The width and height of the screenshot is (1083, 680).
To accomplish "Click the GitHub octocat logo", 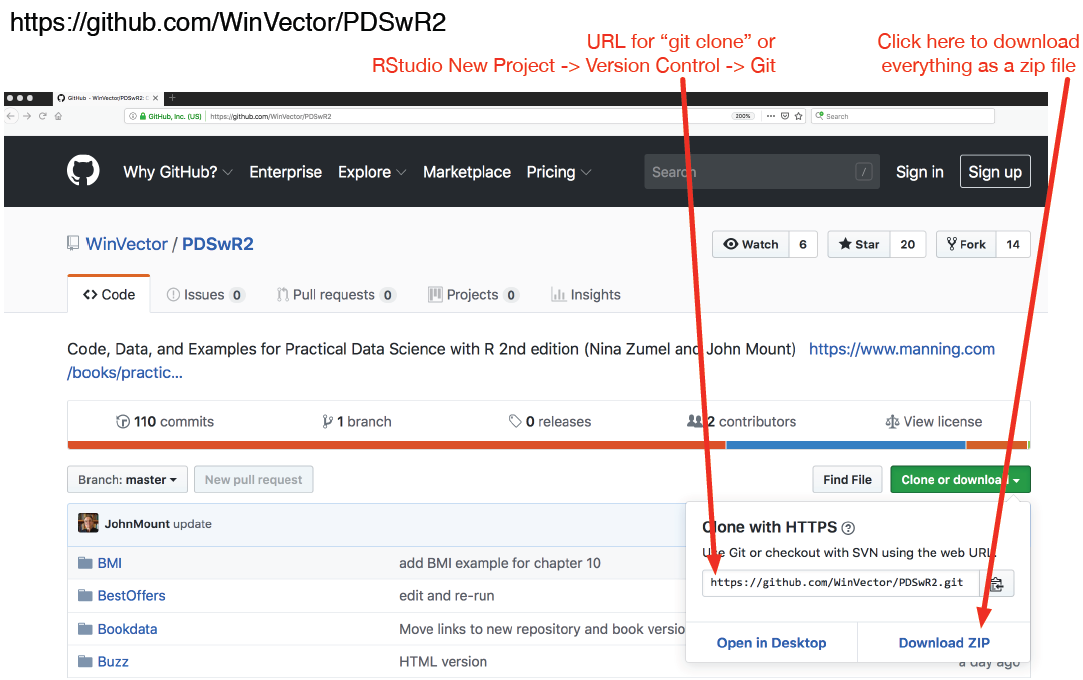I will (83, 171).
